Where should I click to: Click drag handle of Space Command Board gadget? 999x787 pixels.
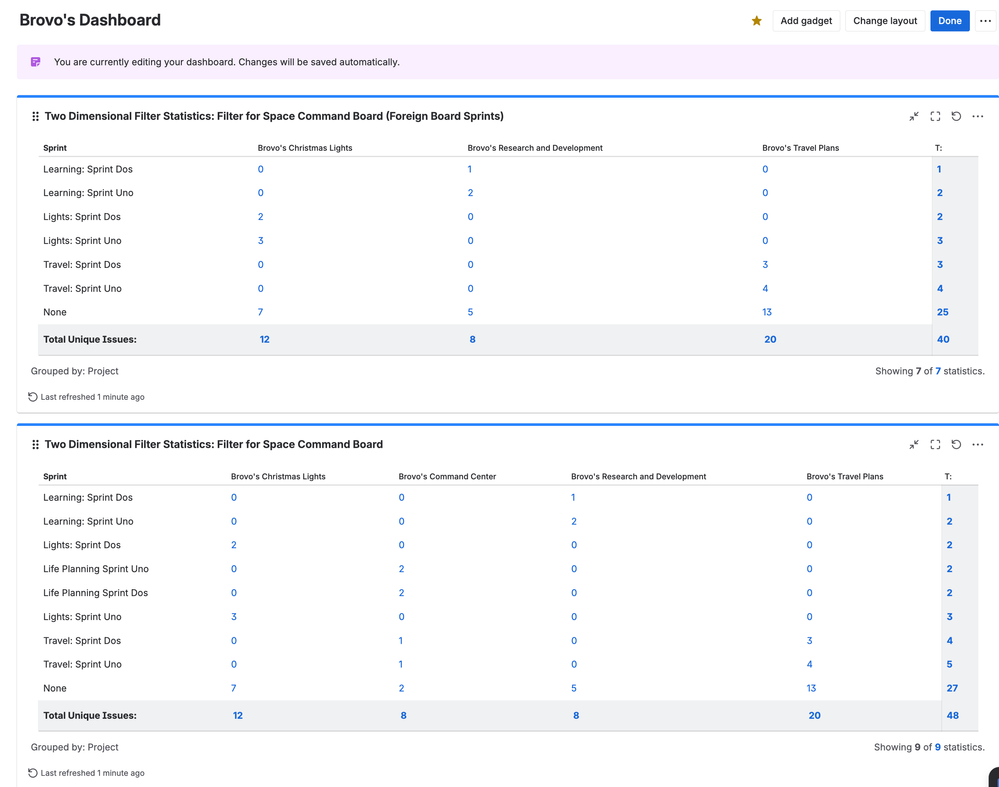(35, 444)
